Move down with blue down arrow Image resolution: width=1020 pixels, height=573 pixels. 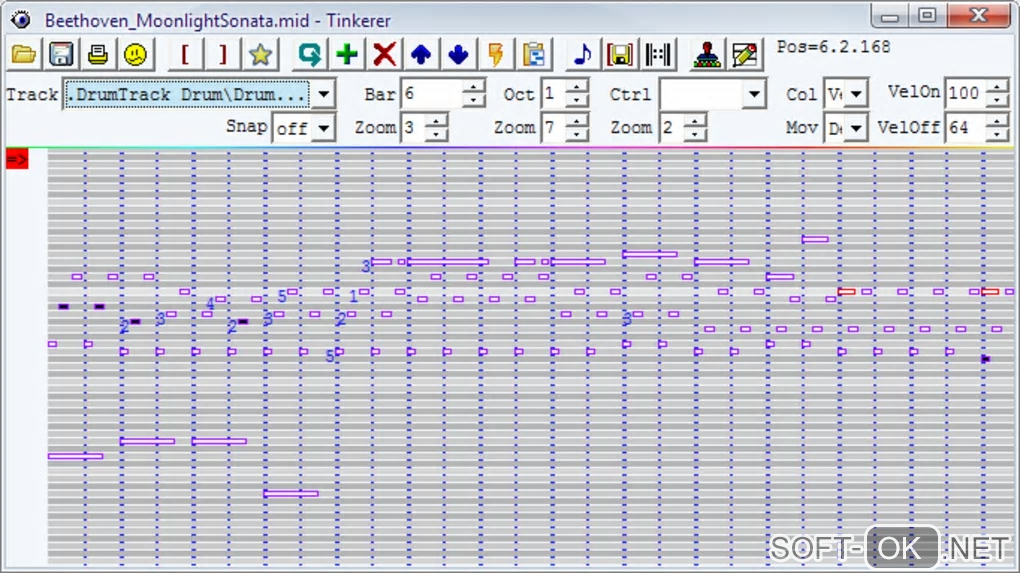(x=458, y=55)
